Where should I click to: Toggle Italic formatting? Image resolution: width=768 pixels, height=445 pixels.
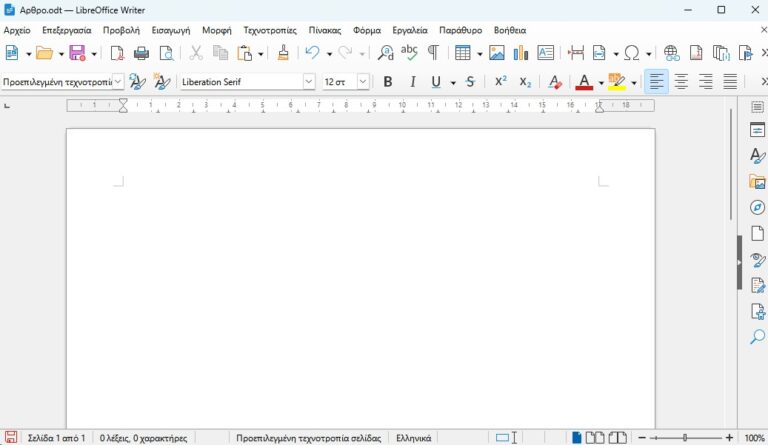point(412,82)
